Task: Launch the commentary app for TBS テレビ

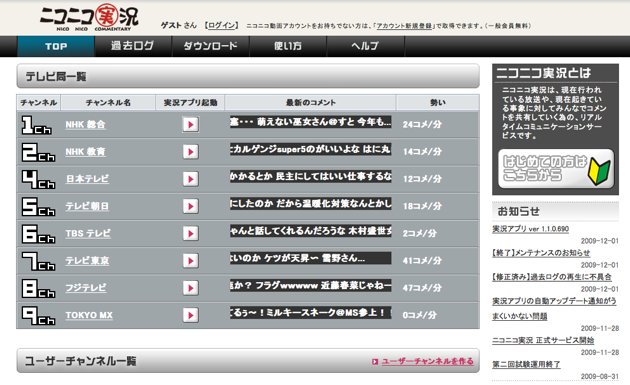Action: 190,233
